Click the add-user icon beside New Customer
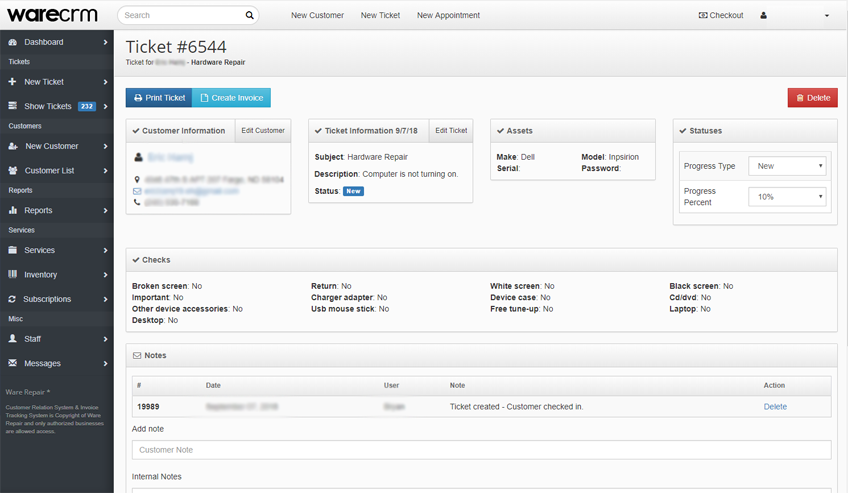 (x=13, y=146)
